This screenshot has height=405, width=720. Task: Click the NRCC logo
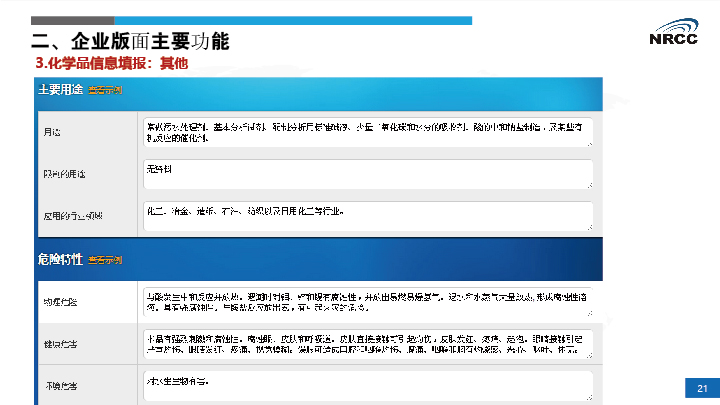coord(674,30)
